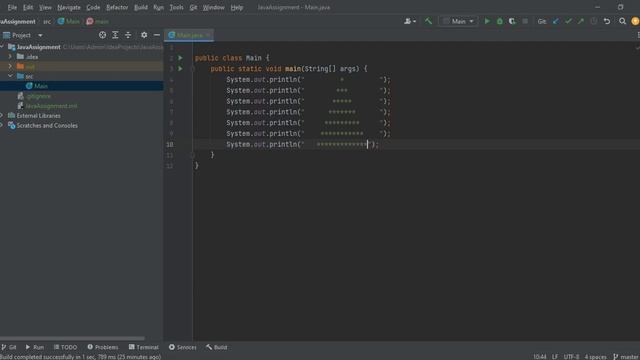Screen dimensions: 640x360
Task: Open the Main run configuration dropdown
Action: point(458,21)
